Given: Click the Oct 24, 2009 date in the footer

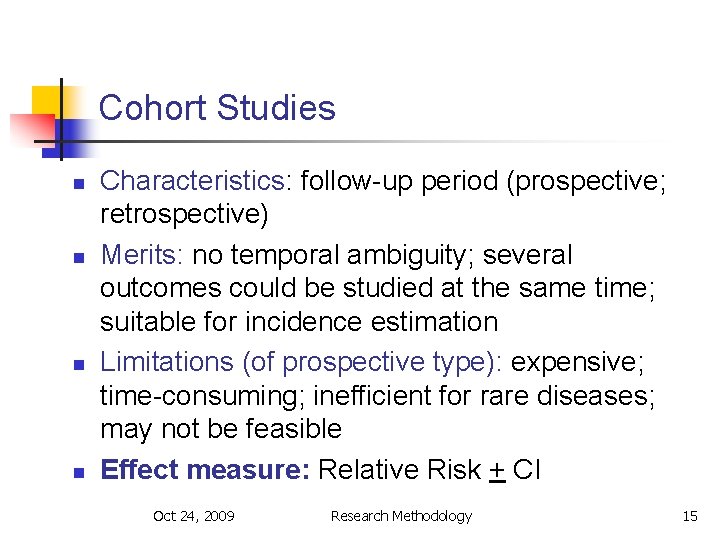Looking at the screenshot, I should coord(194,516).
